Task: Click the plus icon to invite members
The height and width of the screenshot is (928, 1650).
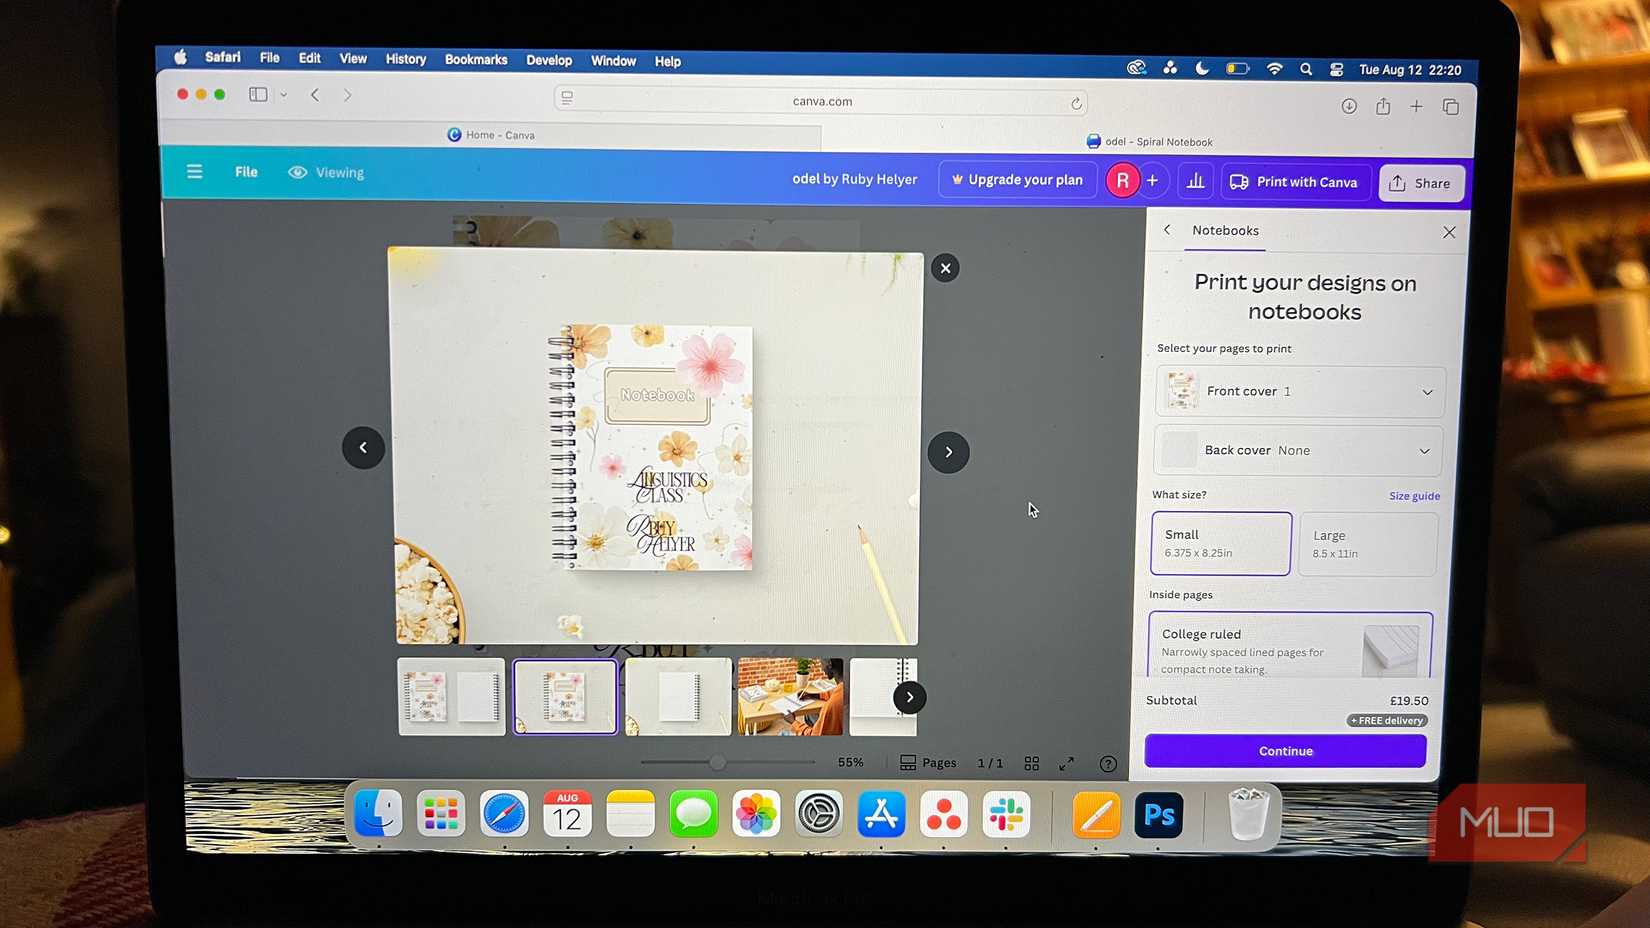Action: [x=1152, y=180]
